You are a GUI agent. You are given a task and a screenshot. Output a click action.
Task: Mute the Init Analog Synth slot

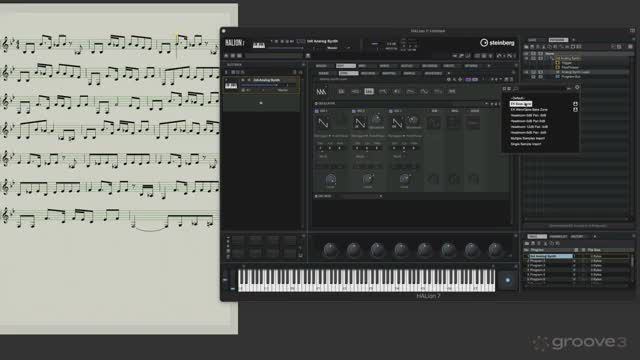243,80
